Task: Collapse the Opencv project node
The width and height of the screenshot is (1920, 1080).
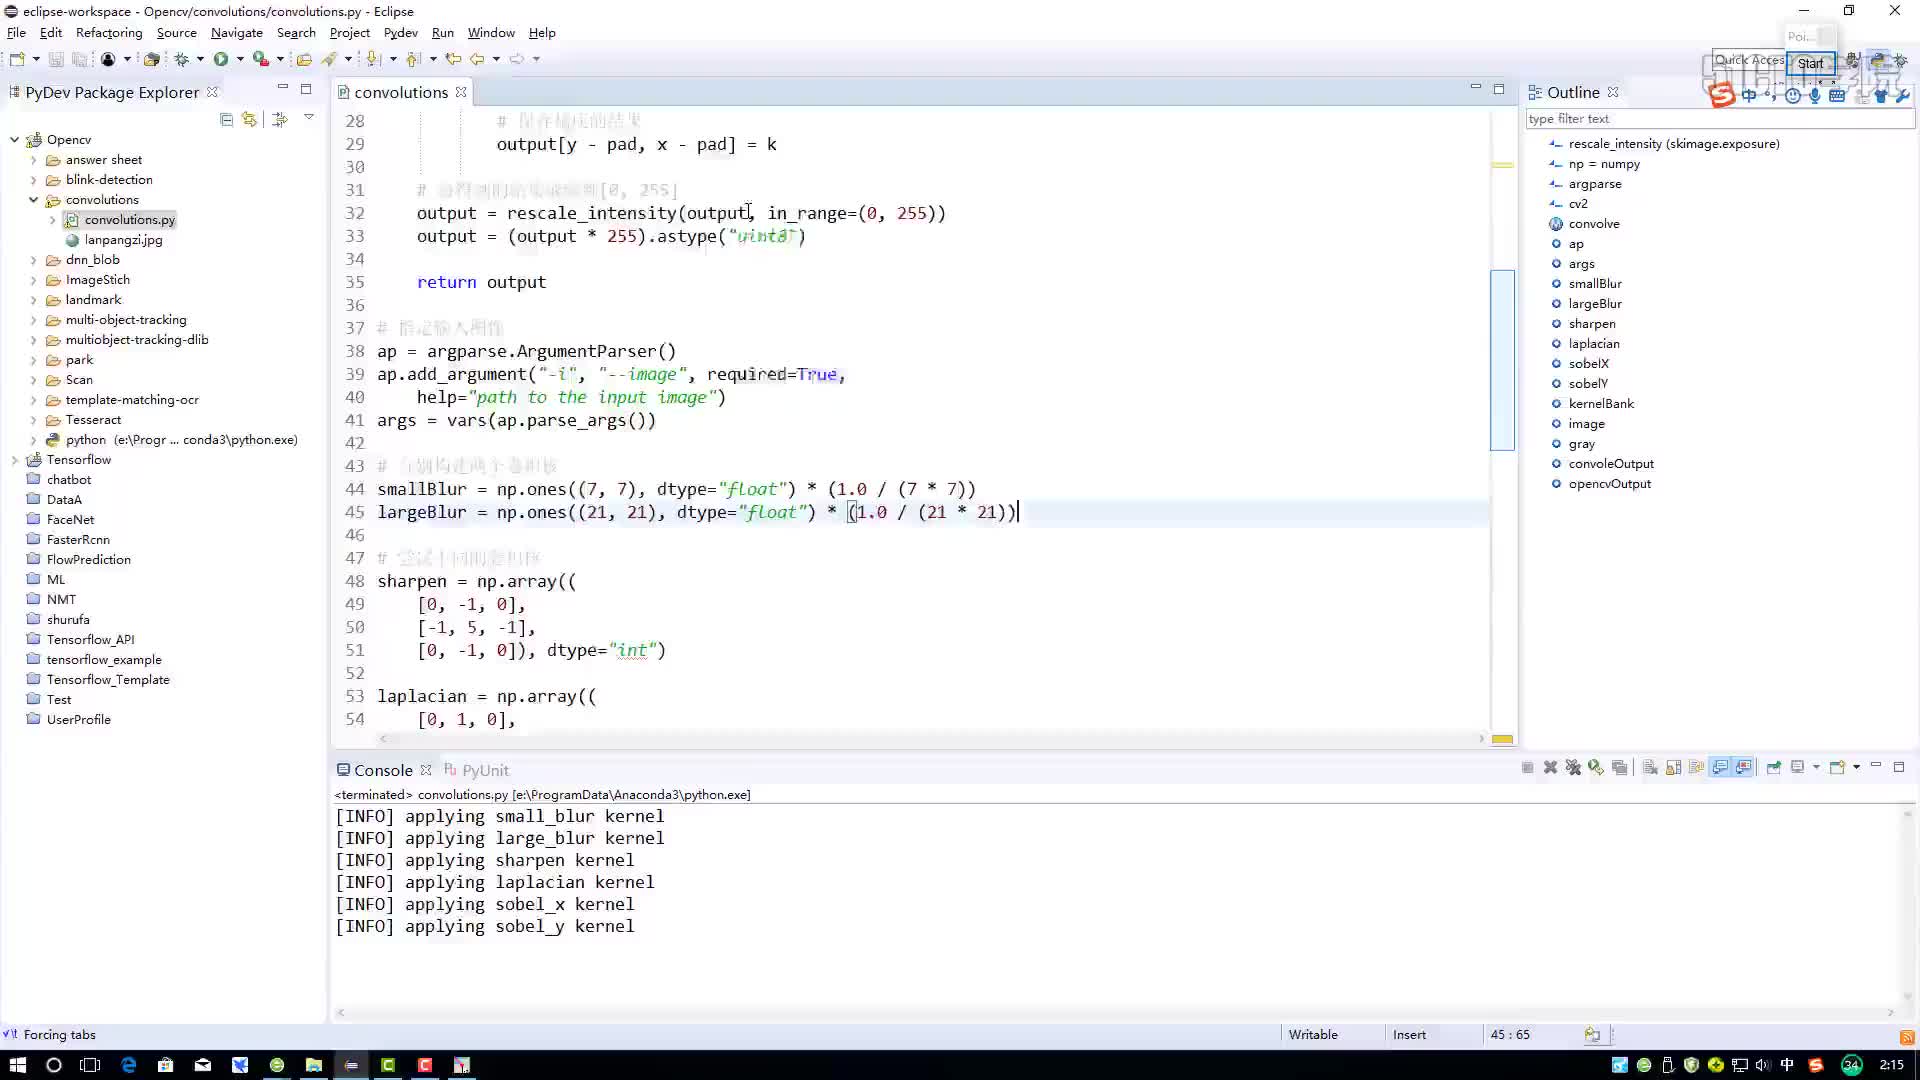Action: tap(14, 140)
